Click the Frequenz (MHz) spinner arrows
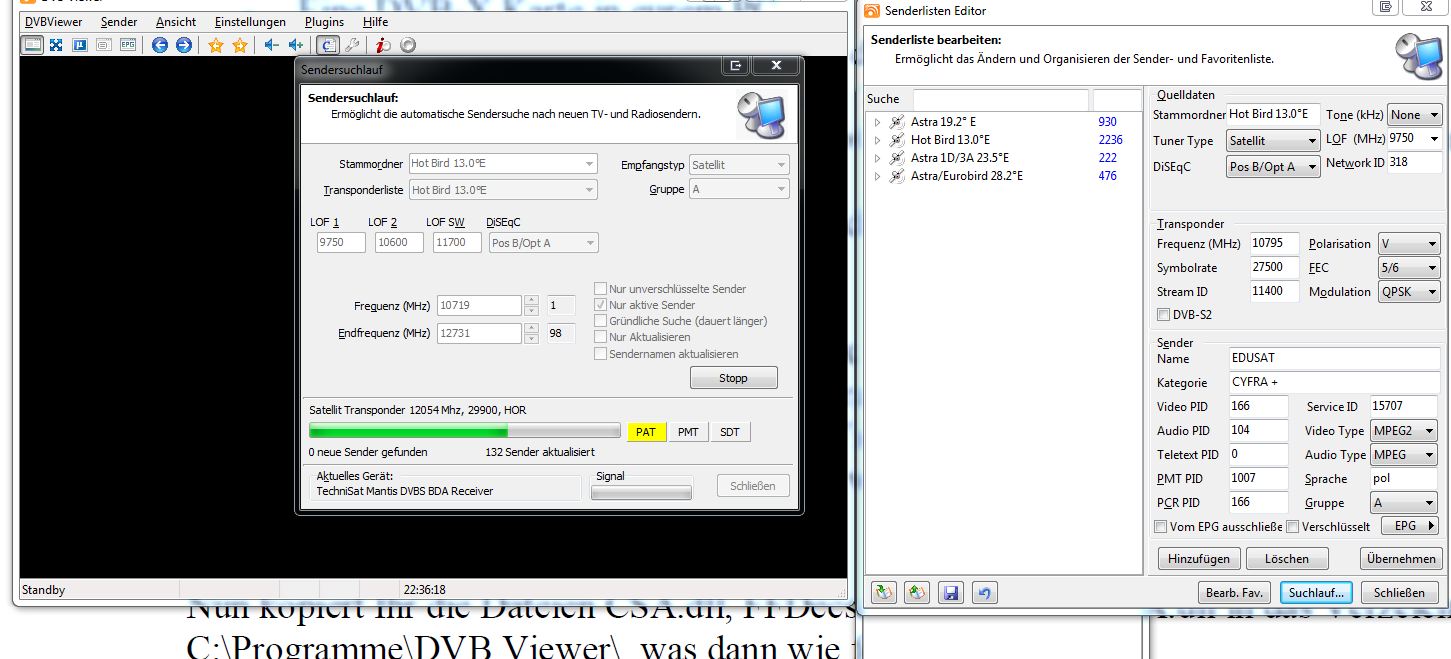This screenshot has width=1451, height=659. [x=531, y=305]
